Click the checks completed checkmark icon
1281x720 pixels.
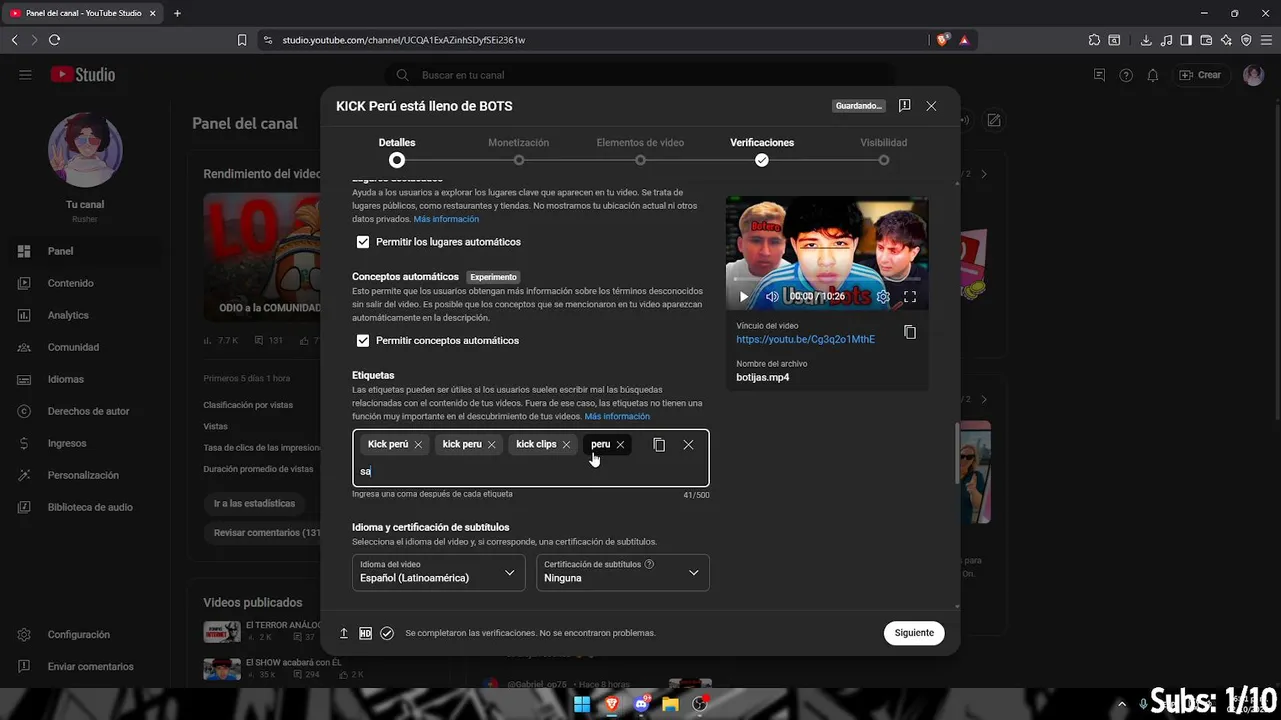pos(387,633)
